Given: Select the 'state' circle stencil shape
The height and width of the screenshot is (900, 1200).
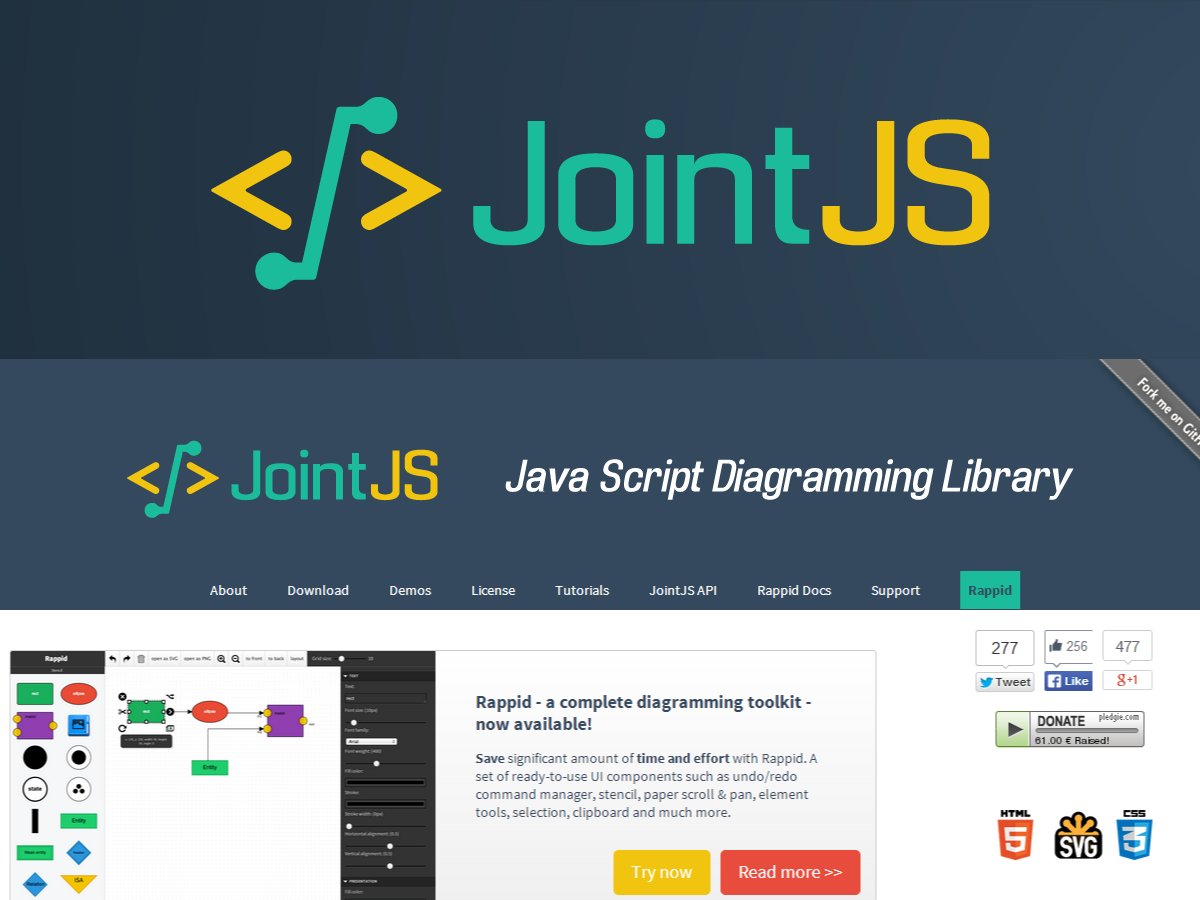Looking at the screenshot, I should coord(35,789).
